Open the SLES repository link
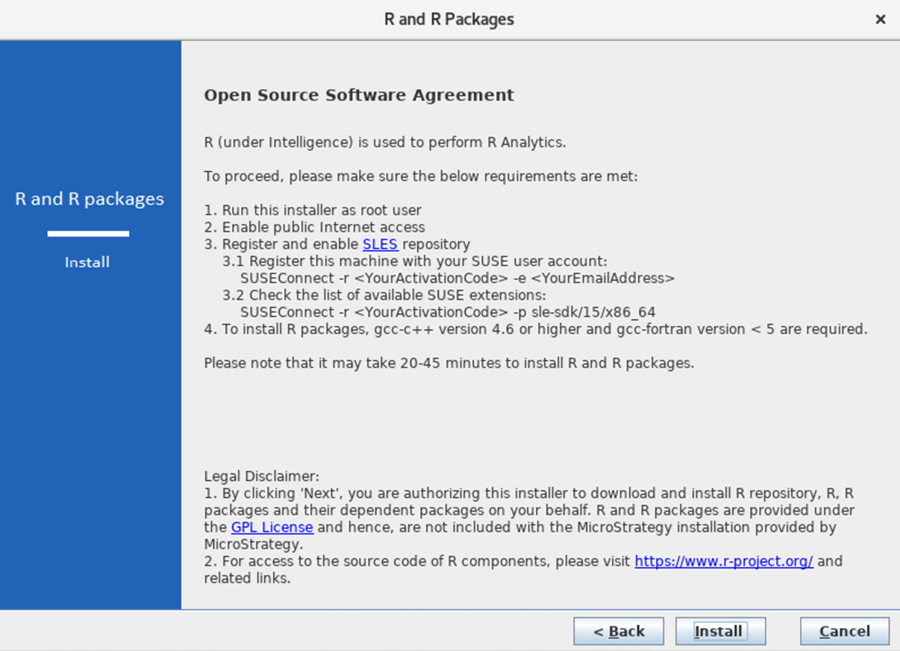Screen dimensions: 900x651 pos(380,244)
